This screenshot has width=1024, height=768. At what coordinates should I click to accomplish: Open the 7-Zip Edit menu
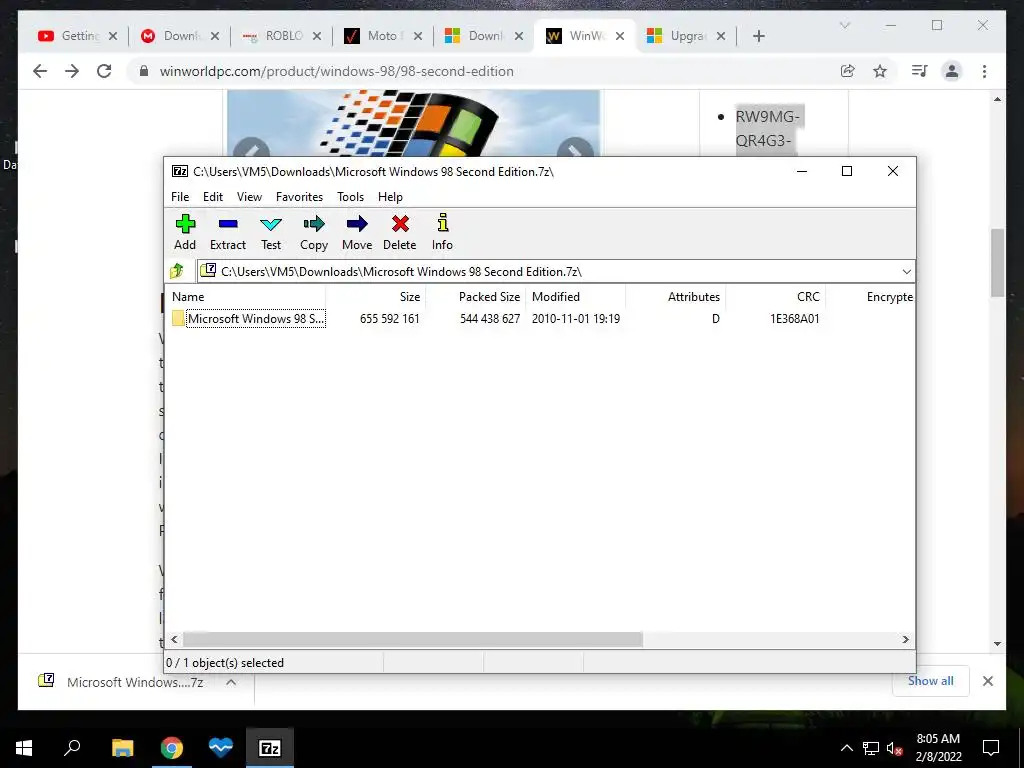[213, 197]
